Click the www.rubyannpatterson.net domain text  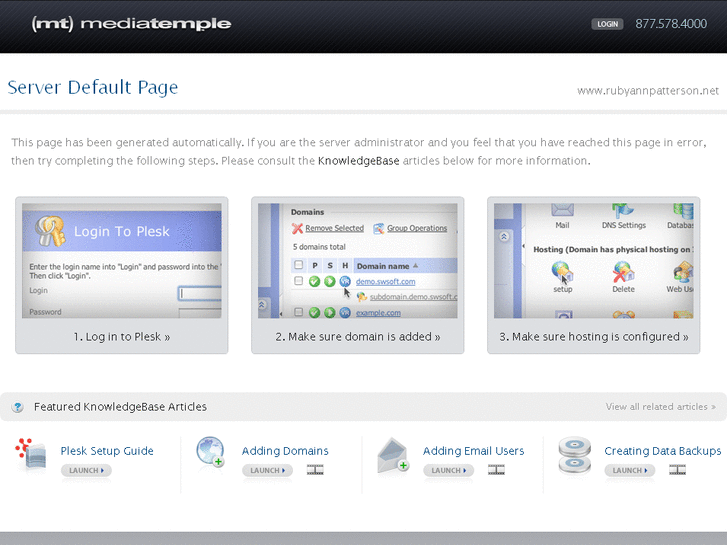point(648,91)
